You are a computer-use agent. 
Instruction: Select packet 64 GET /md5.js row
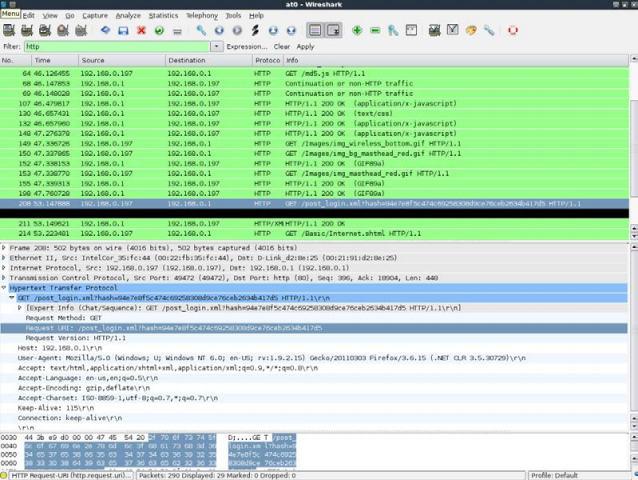tap(314, 74)
